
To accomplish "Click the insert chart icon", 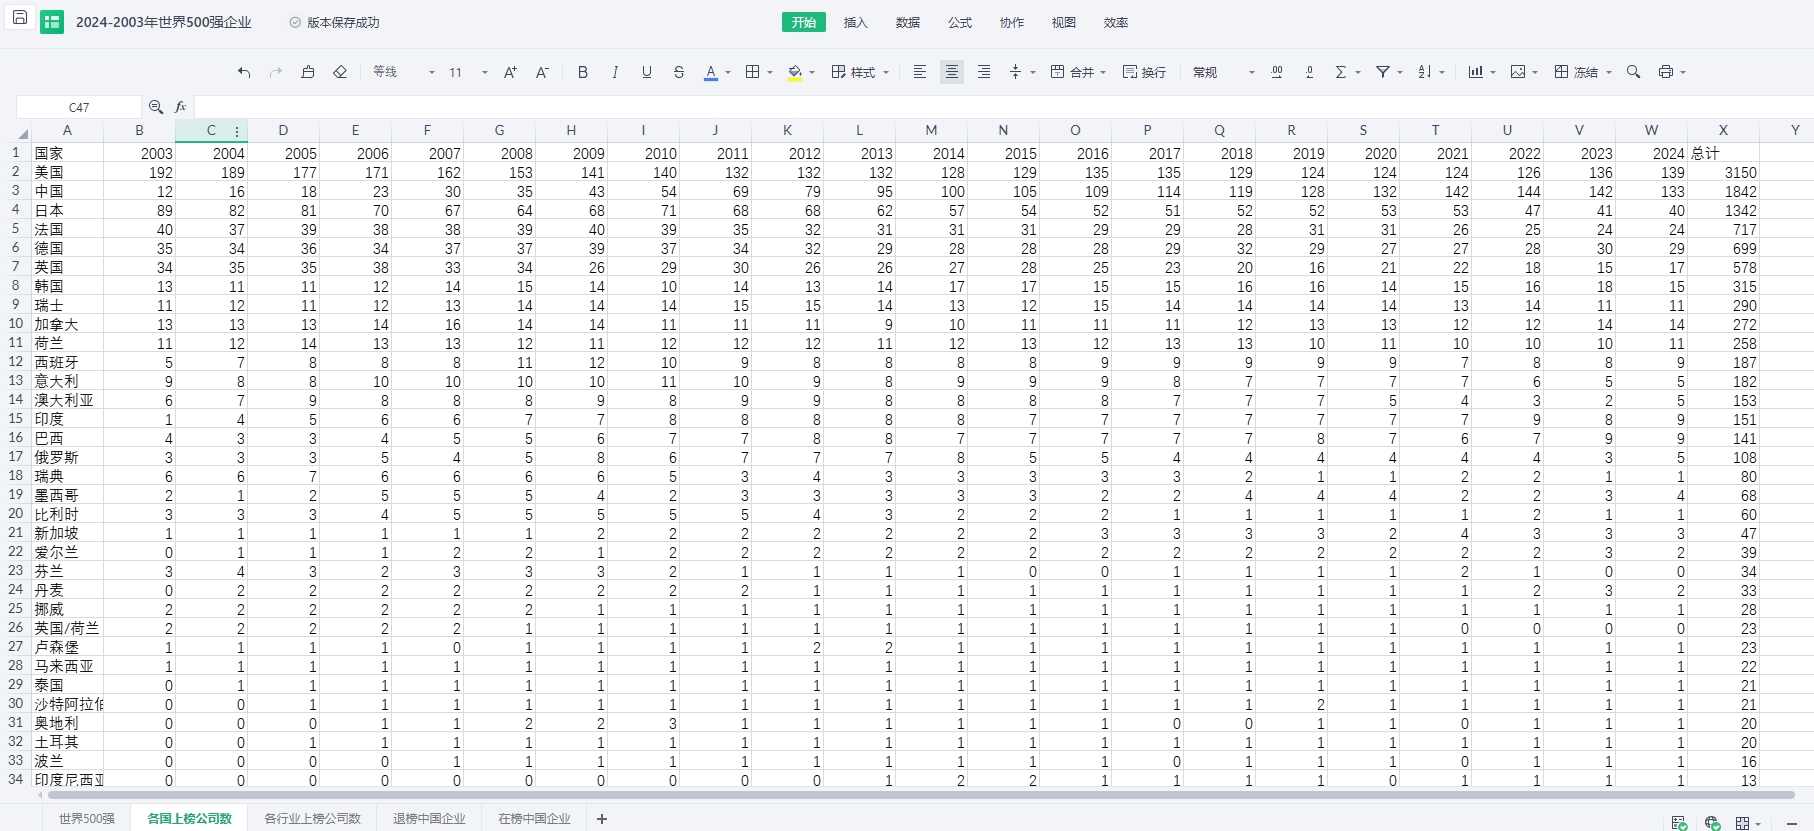I will (x=1475, y=72).
